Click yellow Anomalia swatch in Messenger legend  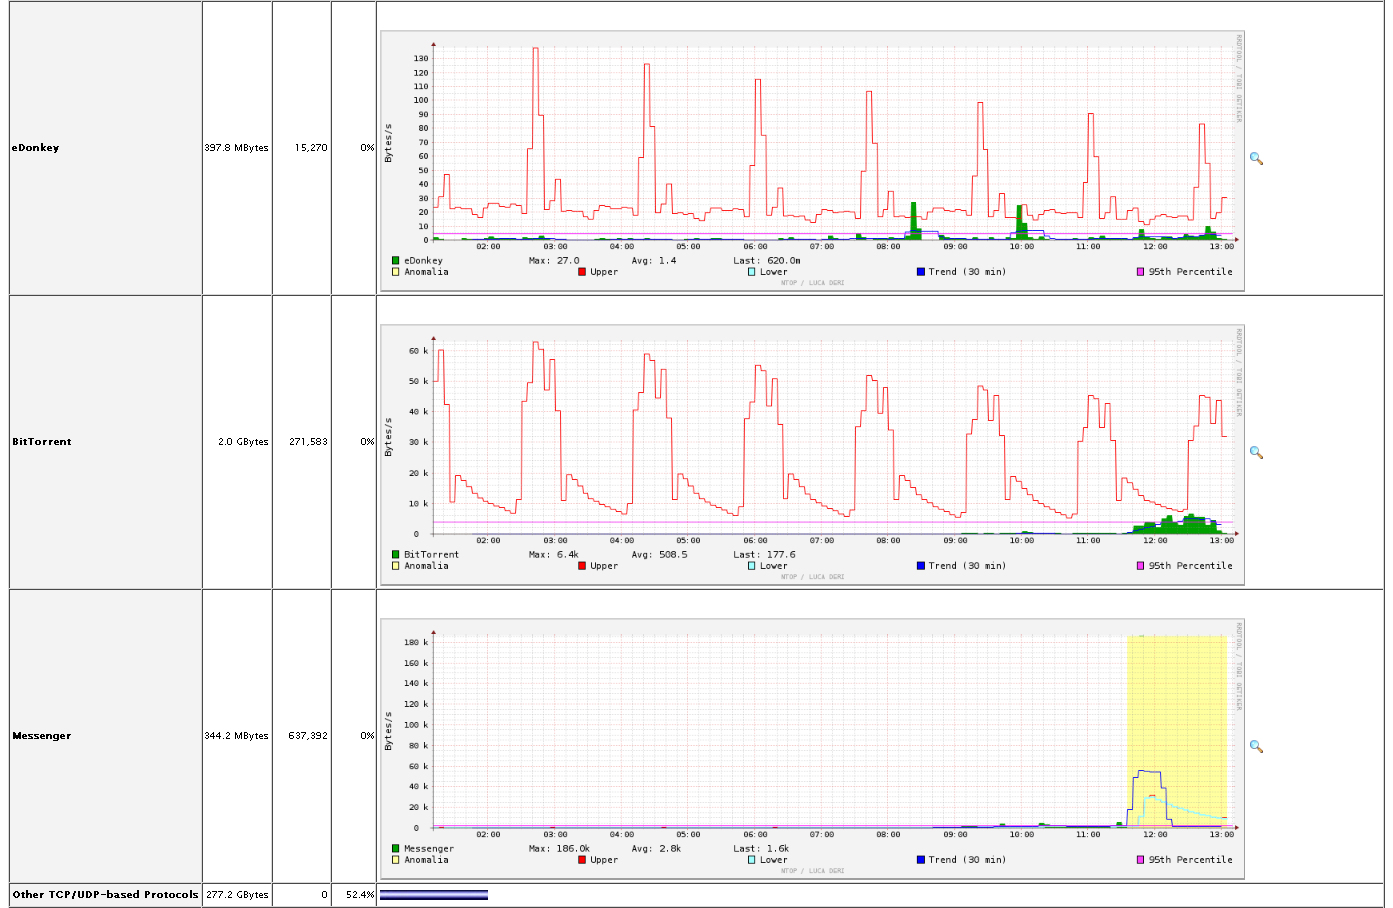click(396, 860)
